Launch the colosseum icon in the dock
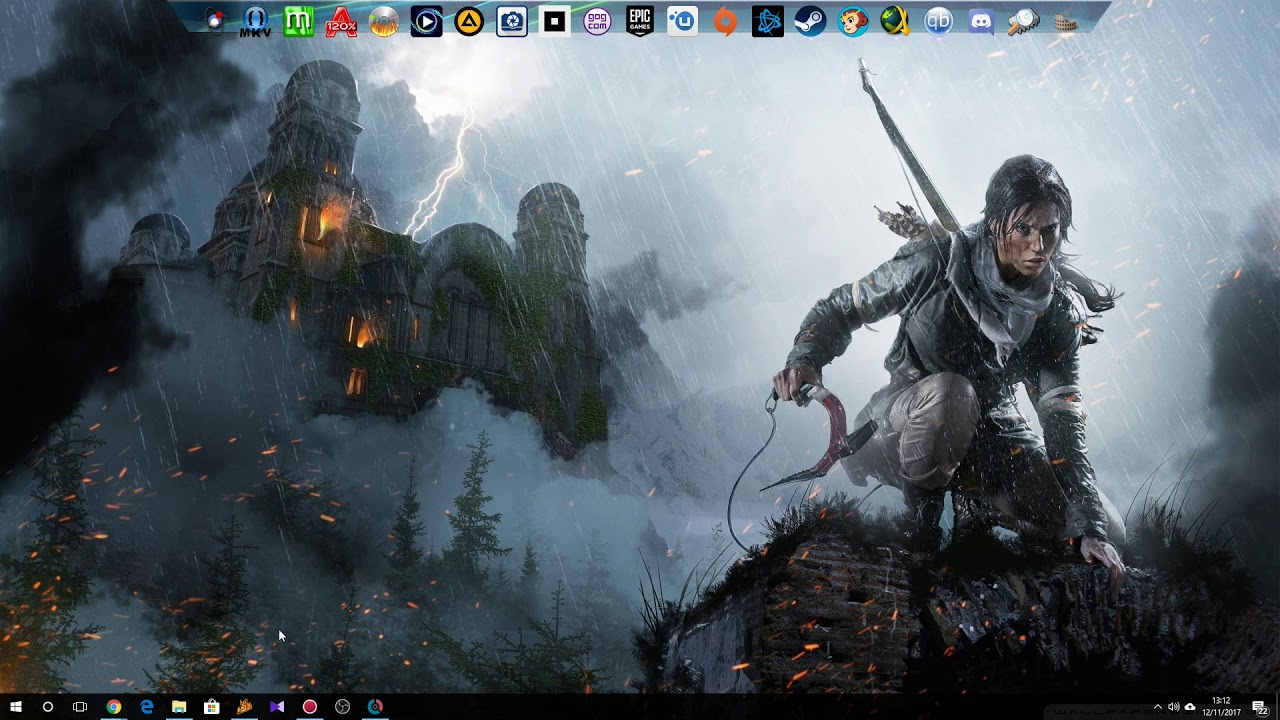 (x=1066, y=21)
